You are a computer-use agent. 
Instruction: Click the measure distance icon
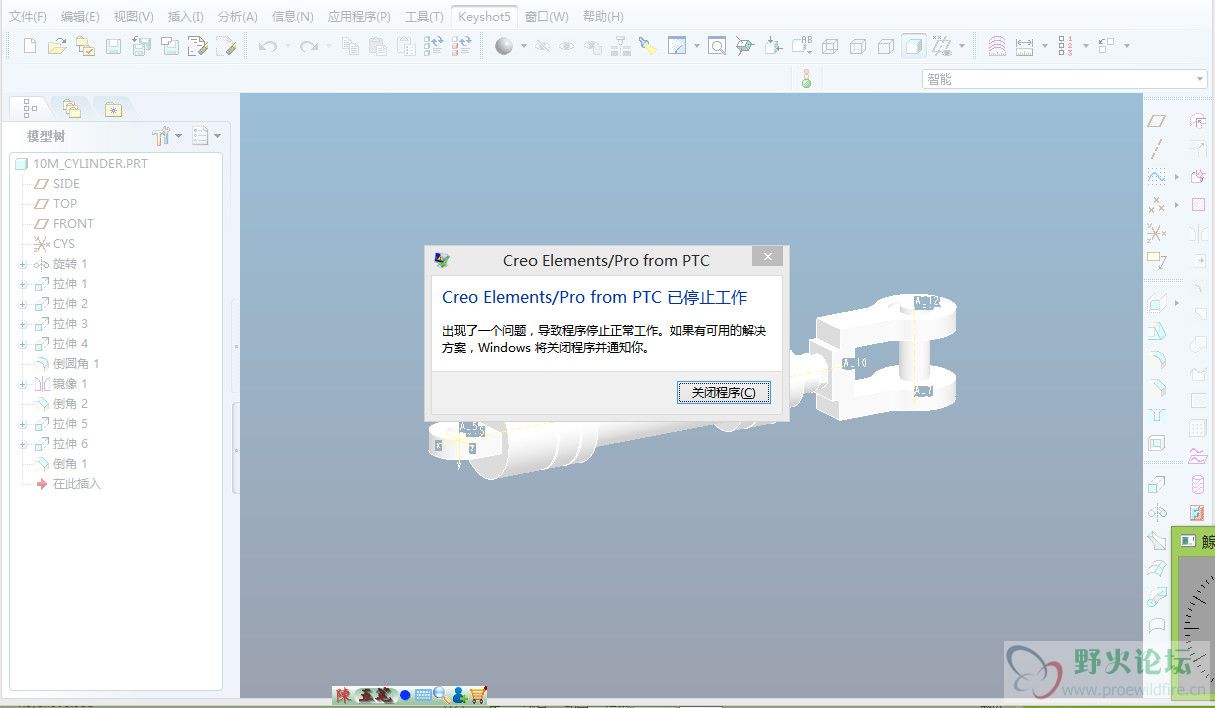click(x=1024, y=46)
